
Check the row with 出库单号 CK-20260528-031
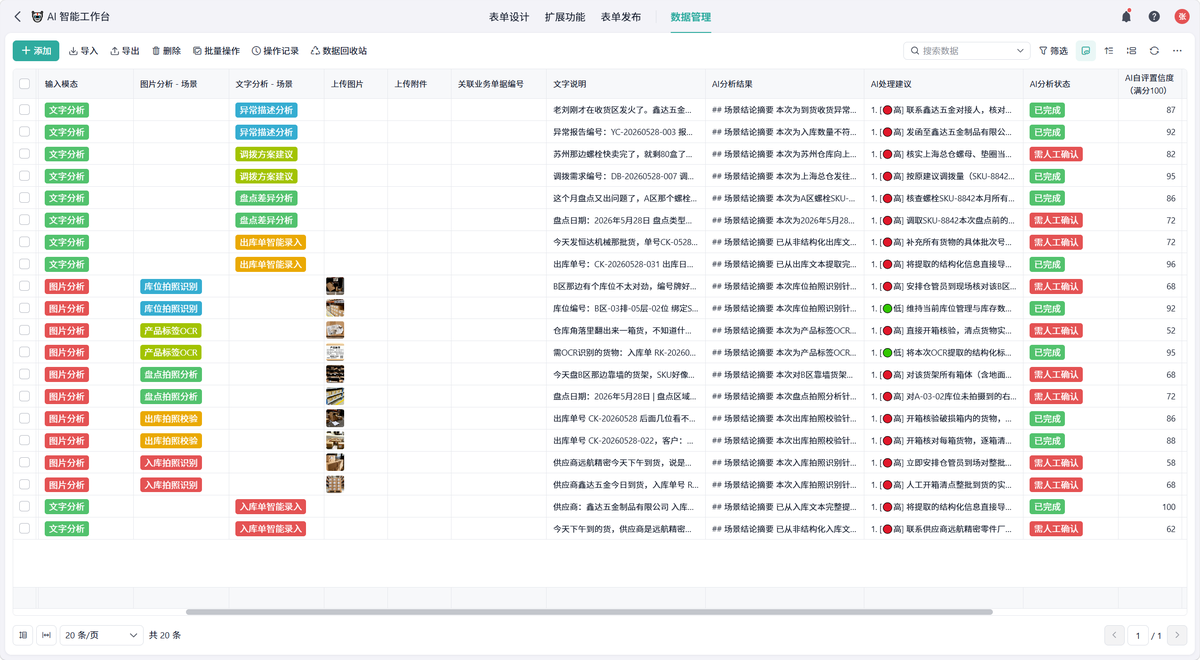pos(25,264)
